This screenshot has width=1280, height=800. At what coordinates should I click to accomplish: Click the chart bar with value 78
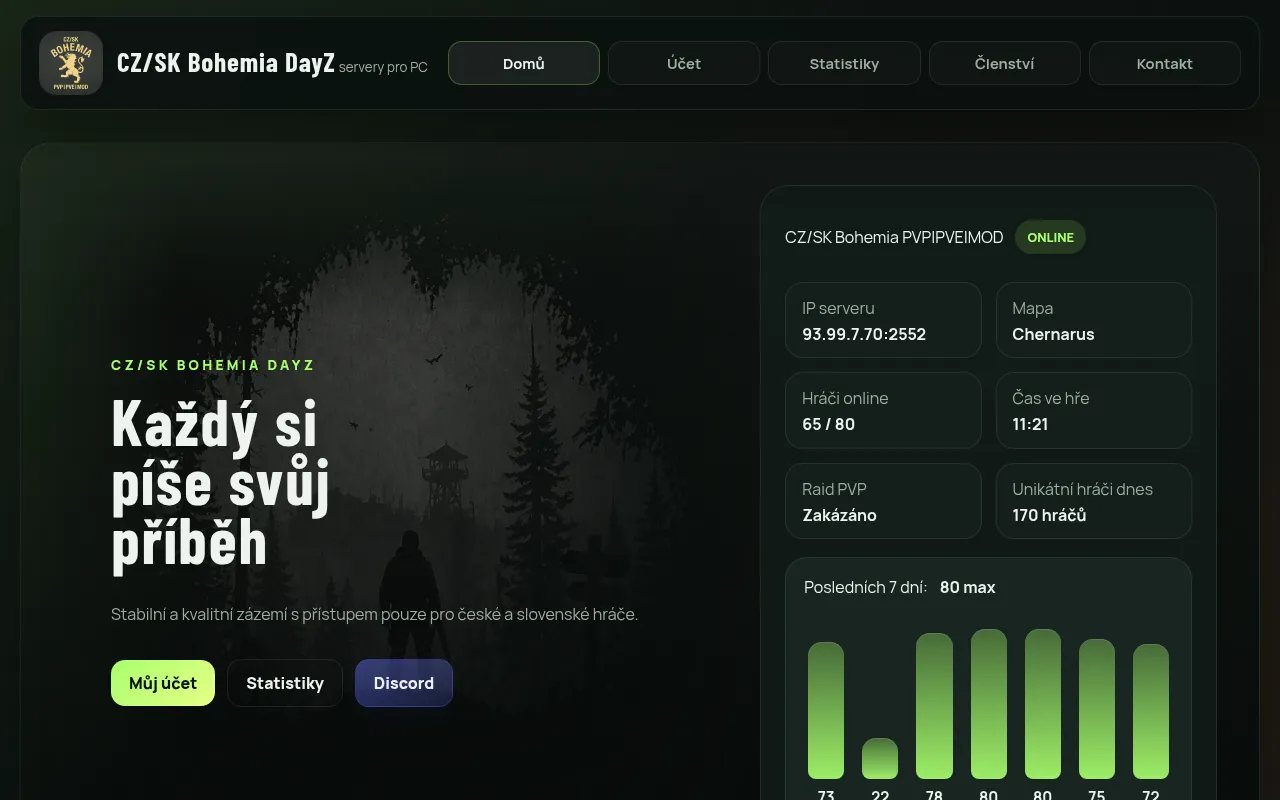click(934, 706)
